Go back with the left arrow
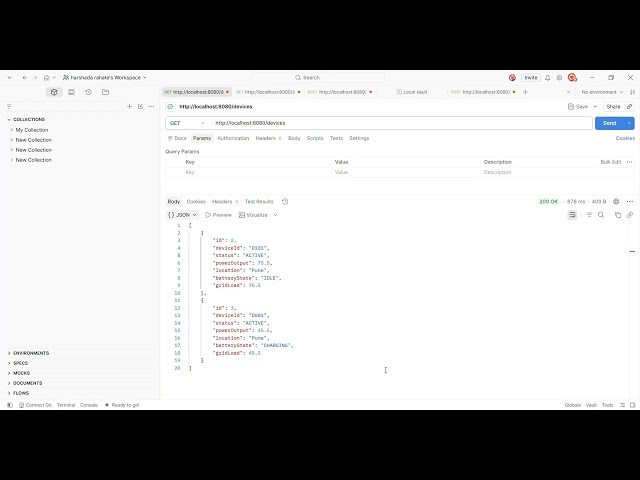The image size is (640, 480). (x=25, y=78)
